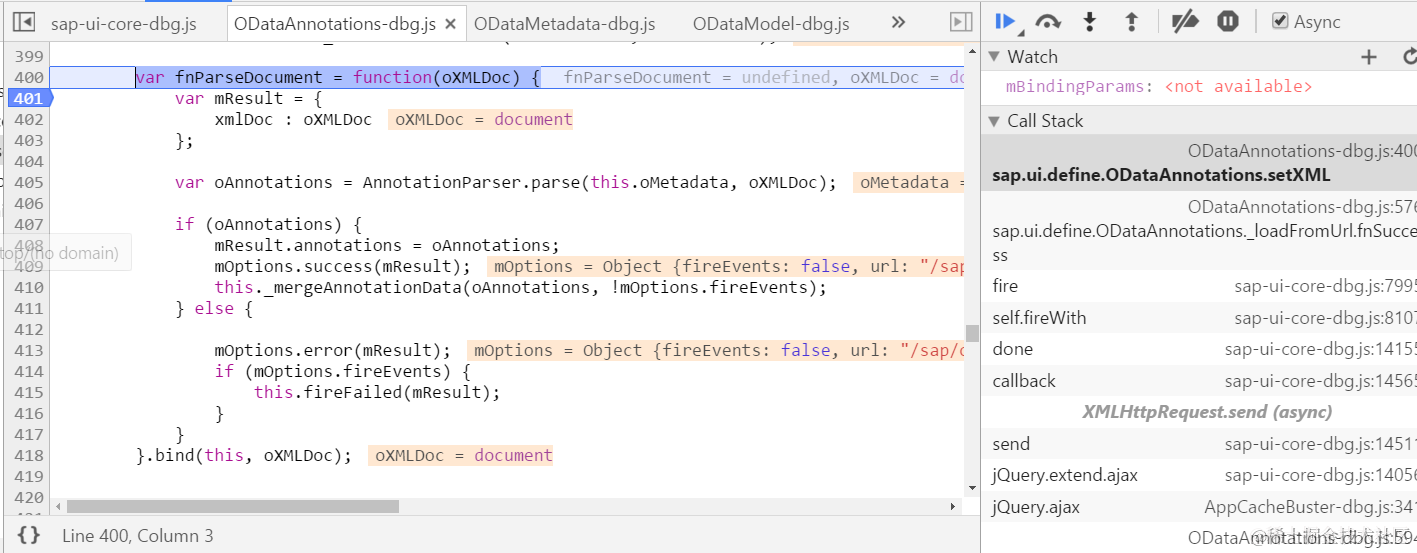Select mBindingParams watch expression
The height and width of the screenshot is (553, 1417).
click(1158, 87)
